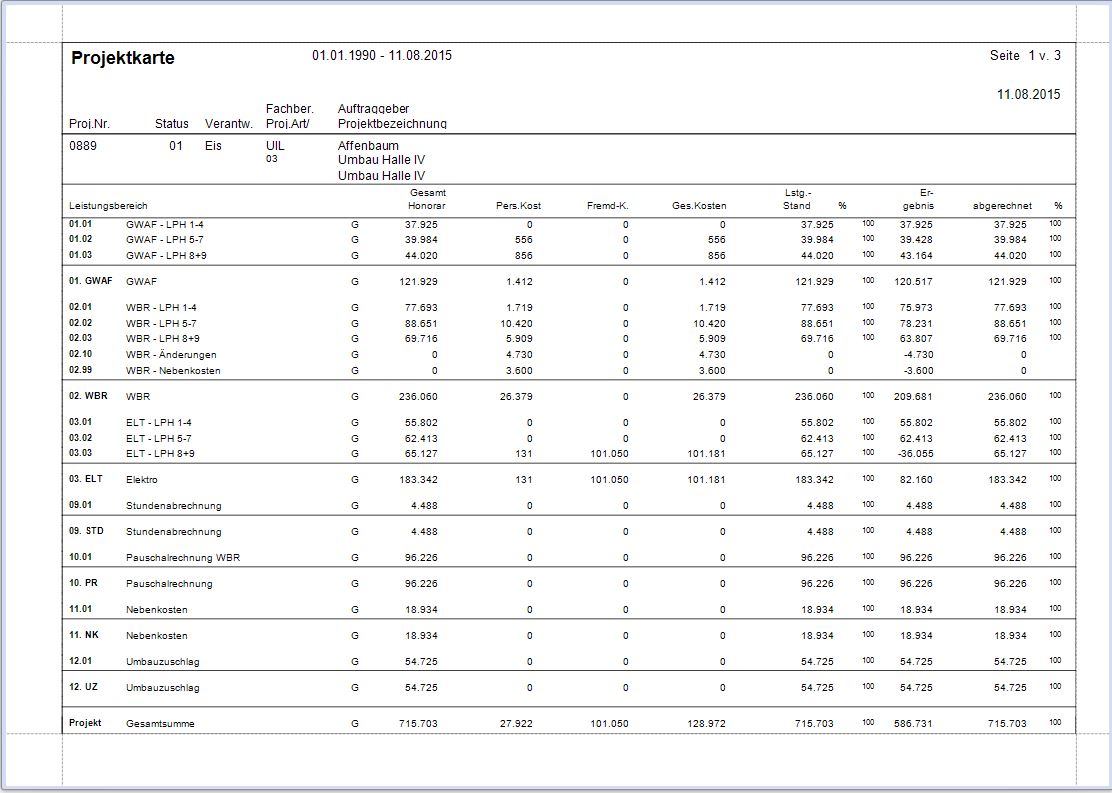Select the WBR - Änderungen row label
The image size is (1112, 793).
(x=171, y=355)
